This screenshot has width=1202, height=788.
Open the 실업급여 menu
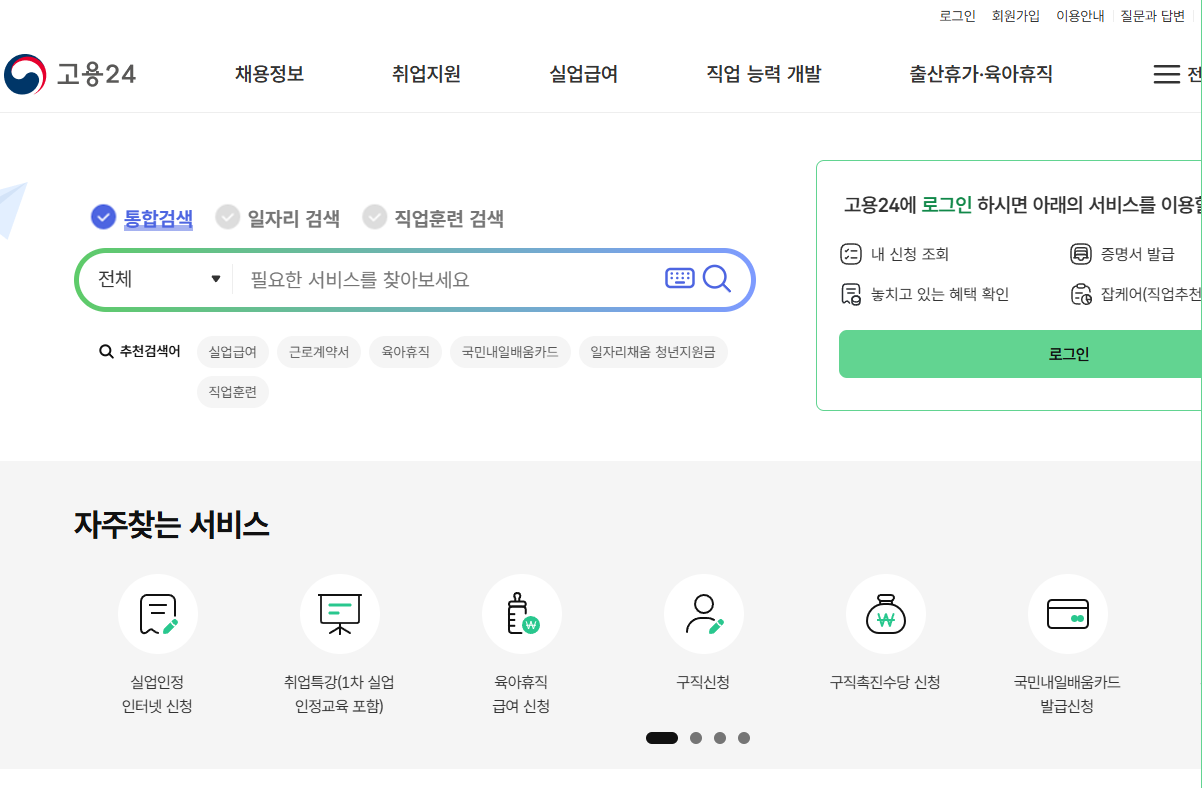[584, 74]
